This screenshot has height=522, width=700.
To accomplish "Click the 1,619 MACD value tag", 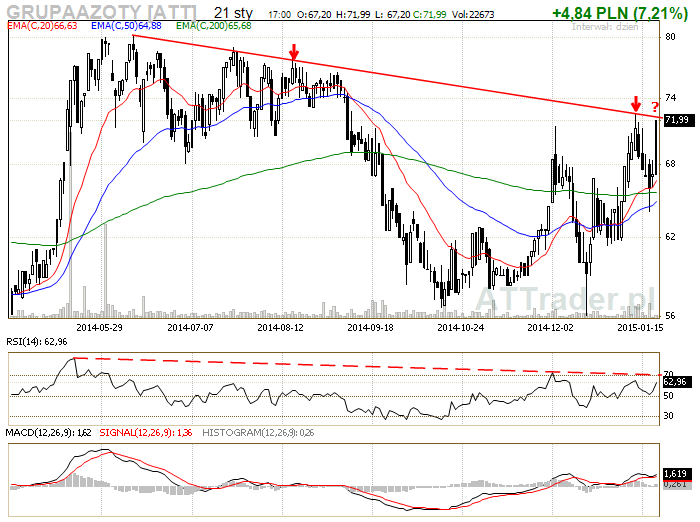I will click(x=678, y=473).
